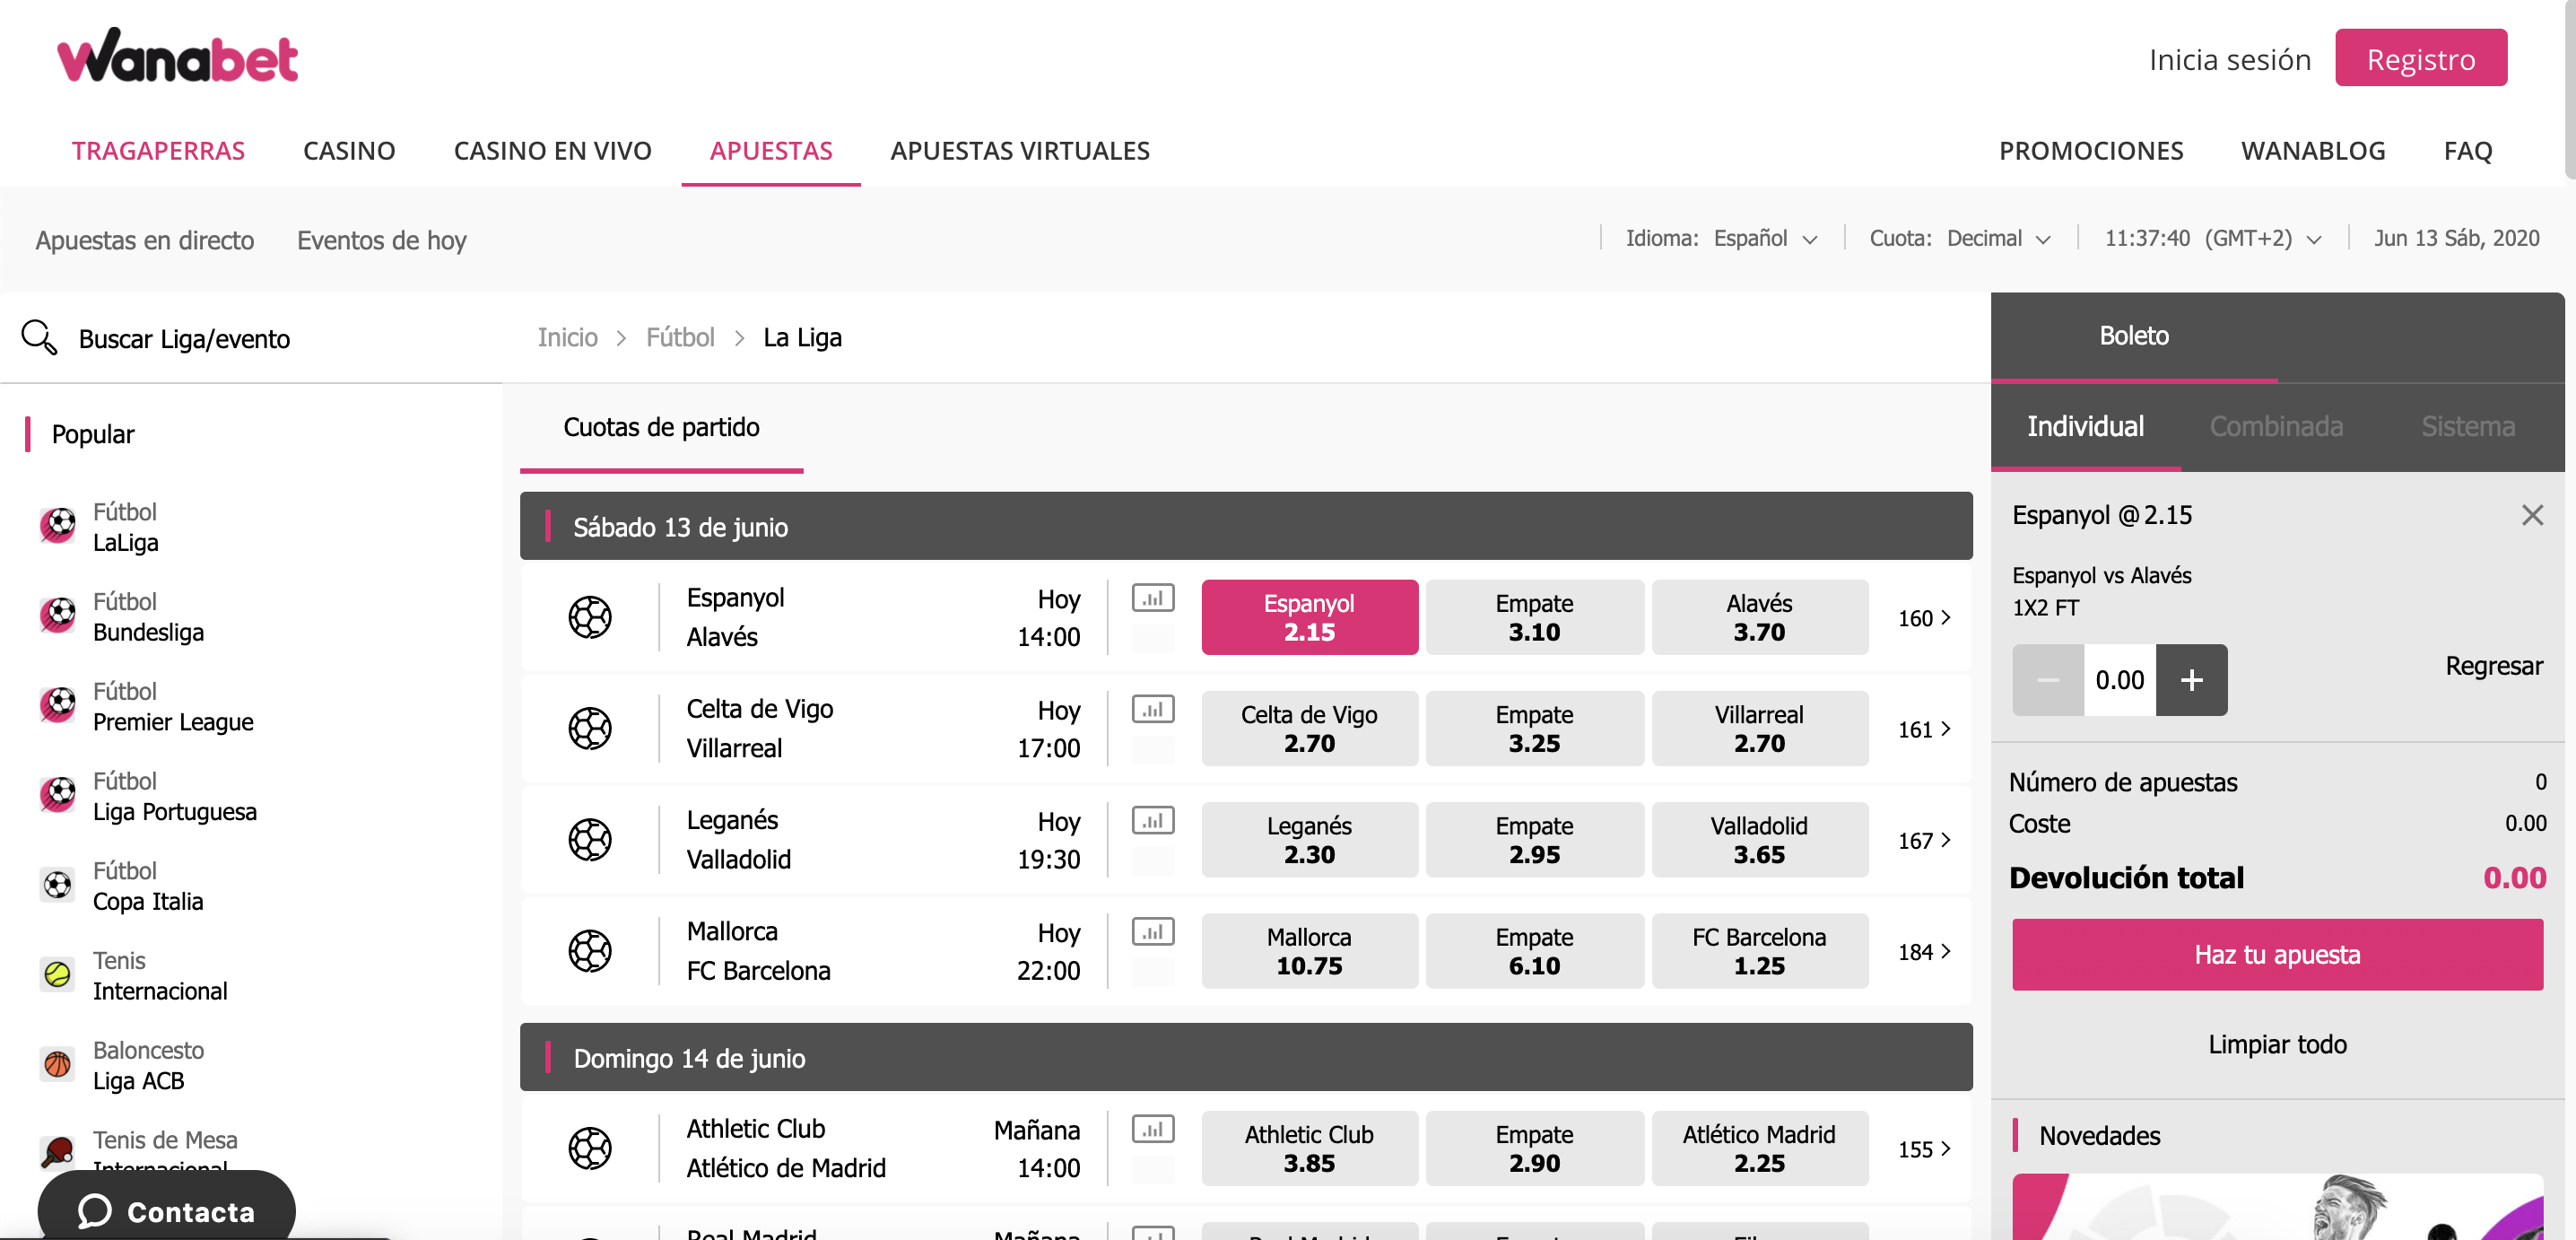Open Contacta chat bubble
2576x1240 pixels.
[x=166, y=1208]
